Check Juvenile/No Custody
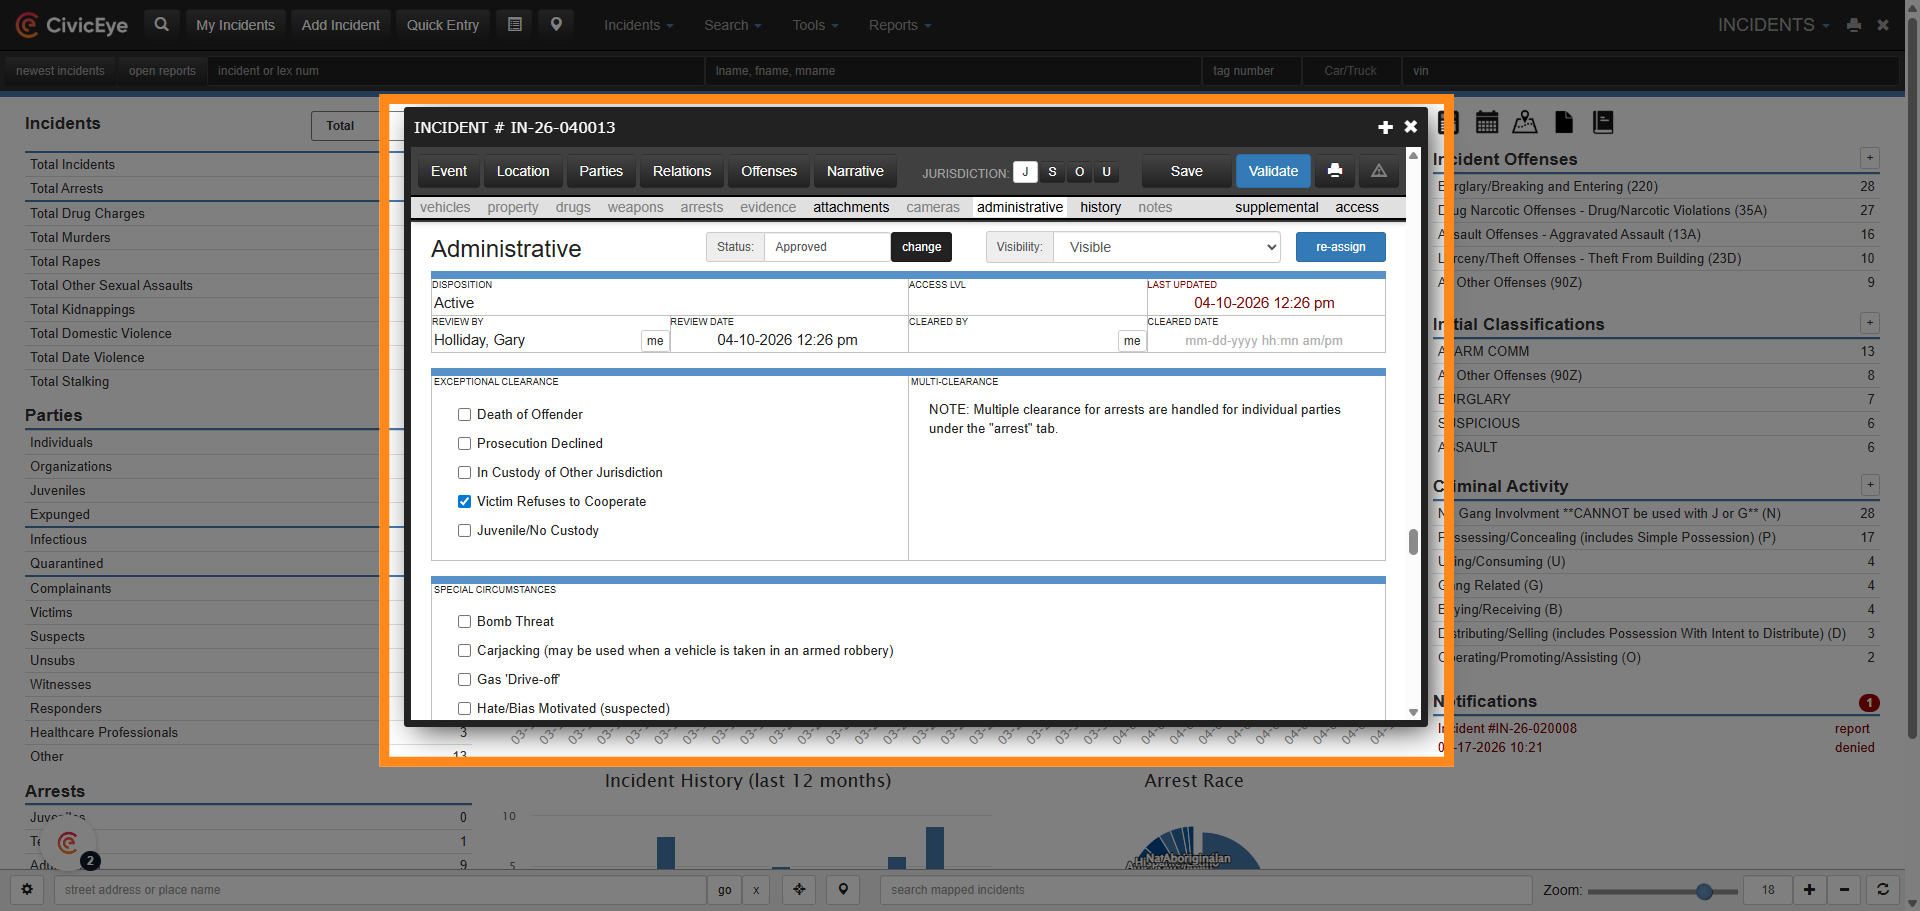Viewport: 1920px width, 911px height. point(464,530)
